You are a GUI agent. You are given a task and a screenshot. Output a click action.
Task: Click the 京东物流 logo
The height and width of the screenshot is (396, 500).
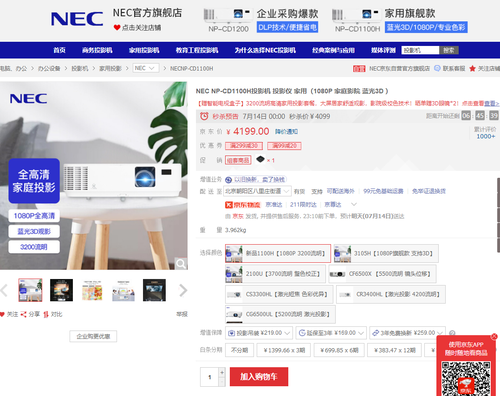(243, 205)
